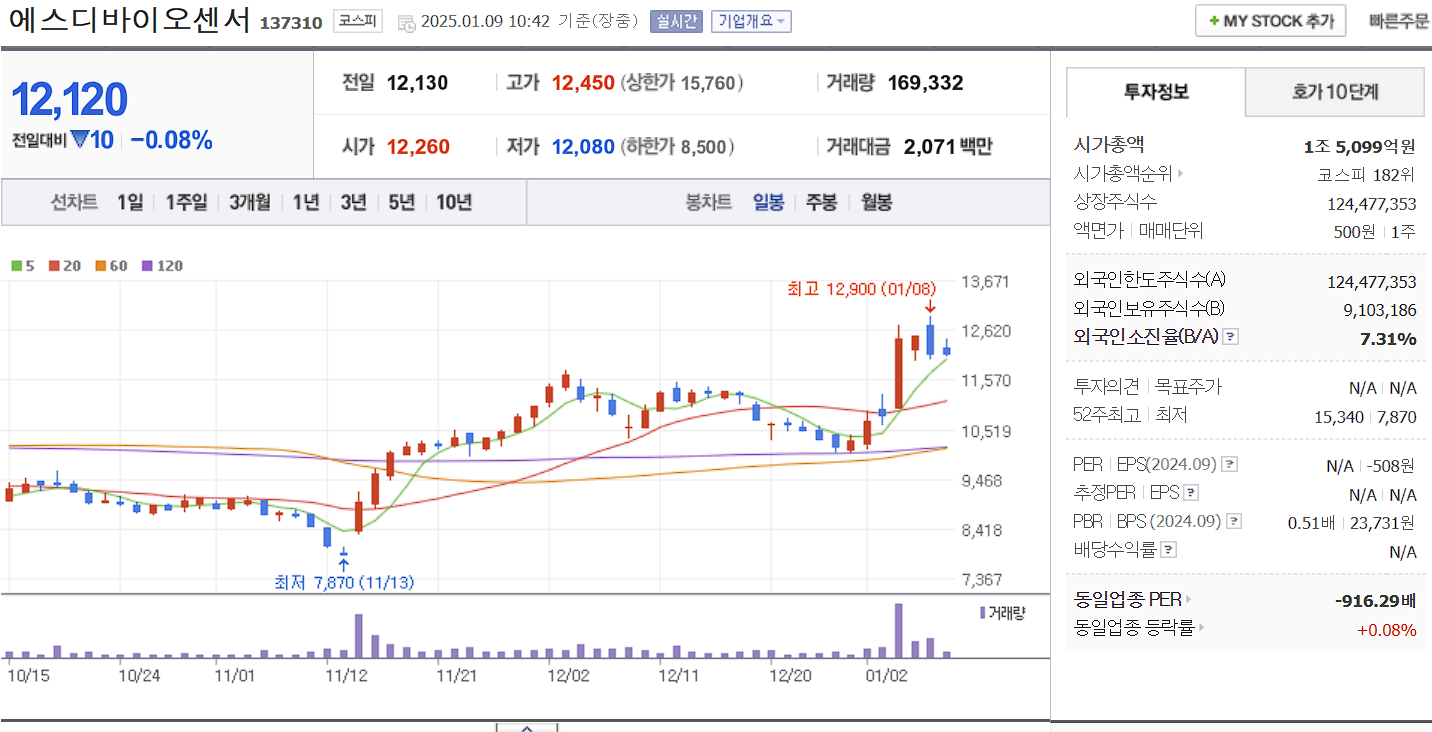
Task: Open the 기업개요 dropdown
Action: [x=750, y=20]
